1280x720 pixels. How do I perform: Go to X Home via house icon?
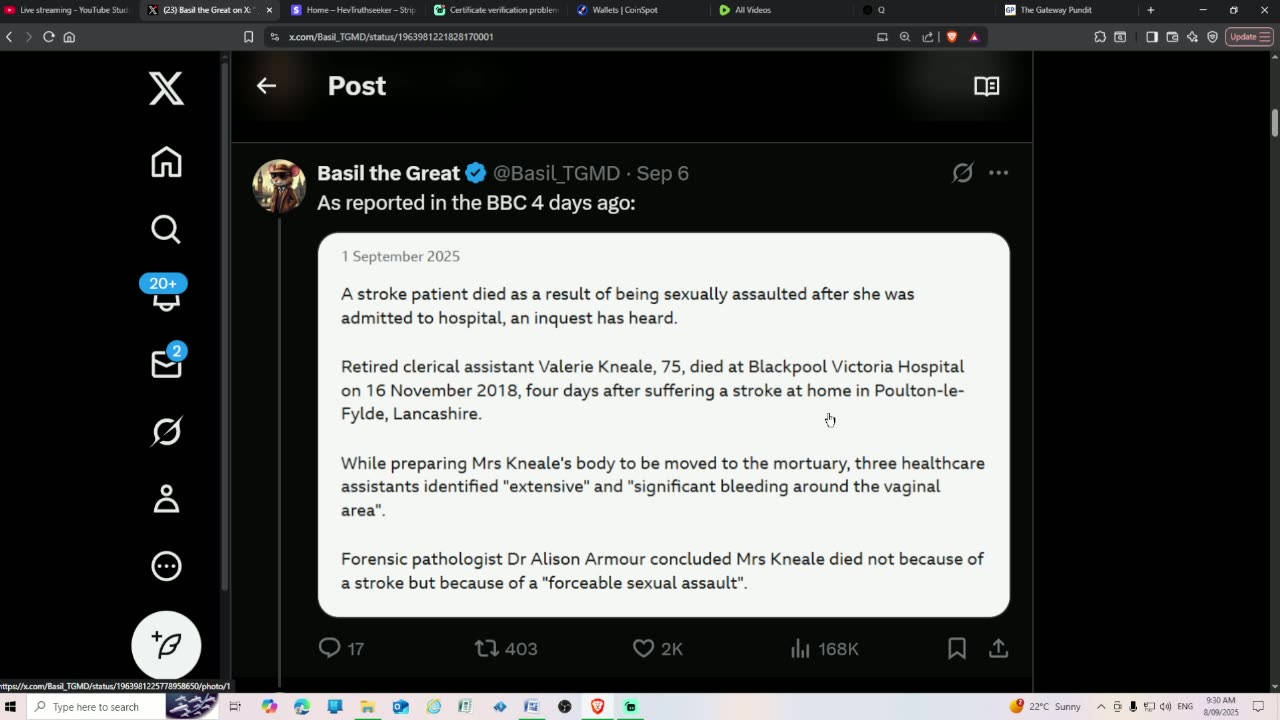click(166, 162)
